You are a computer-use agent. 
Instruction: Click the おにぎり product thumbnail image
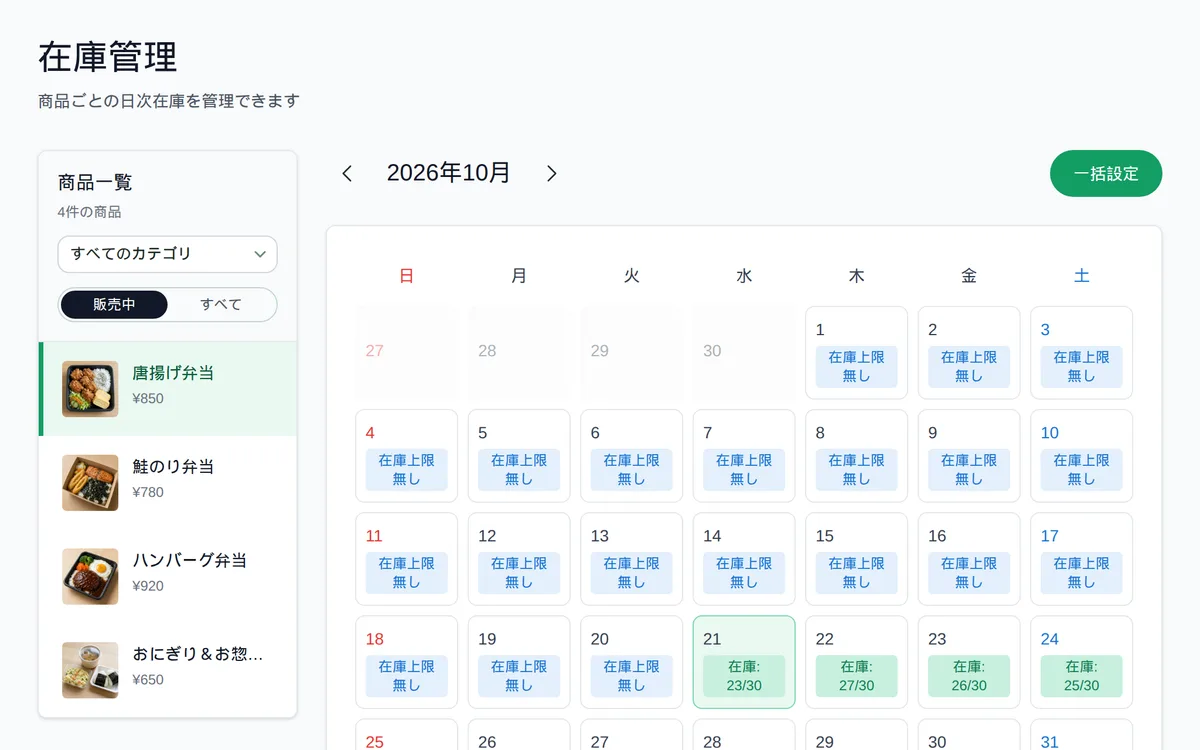pos(90,670)
